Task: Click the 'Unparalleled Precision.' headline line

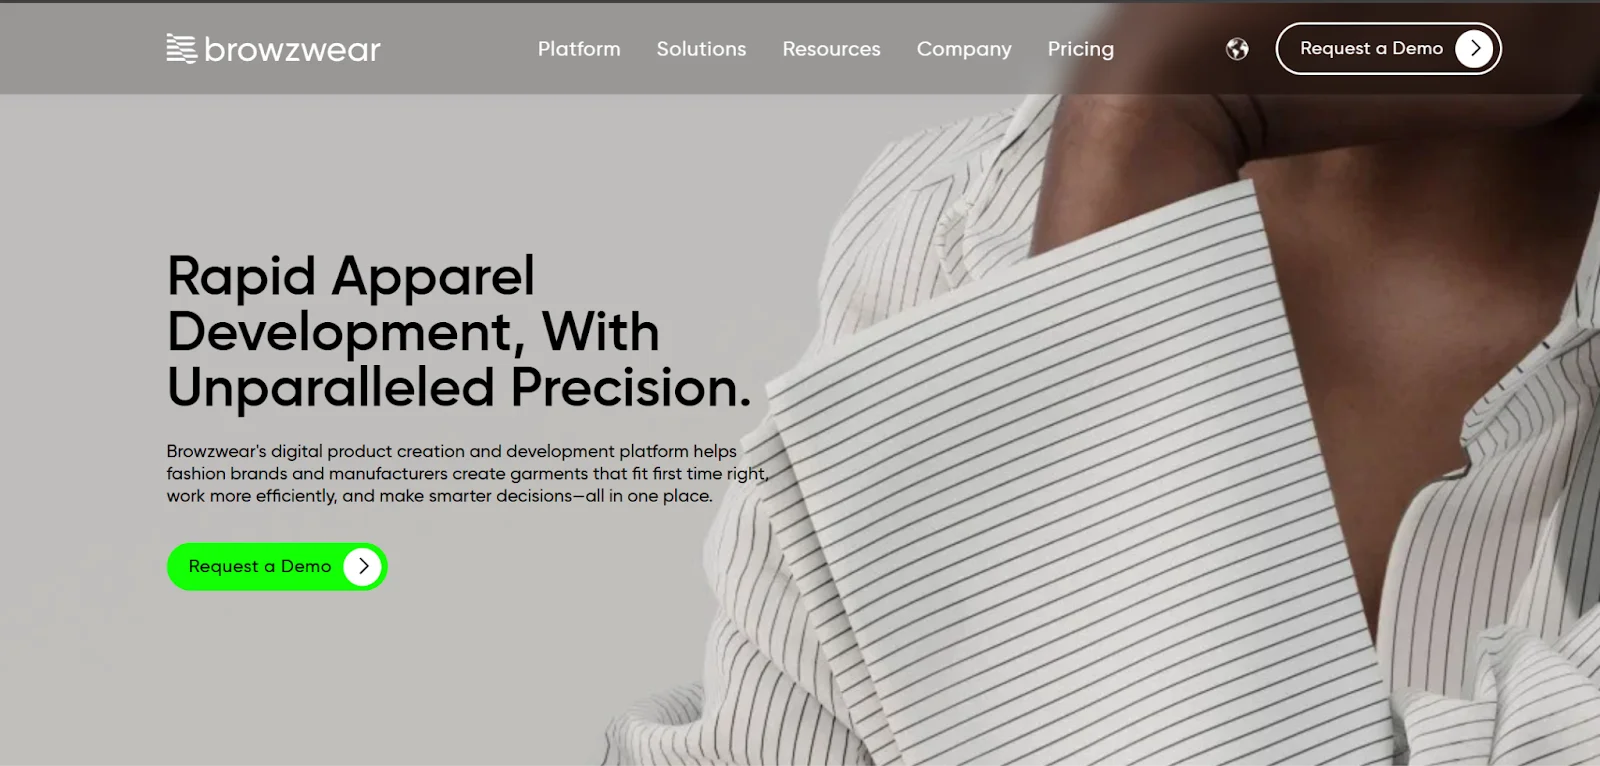Action: 459,387
